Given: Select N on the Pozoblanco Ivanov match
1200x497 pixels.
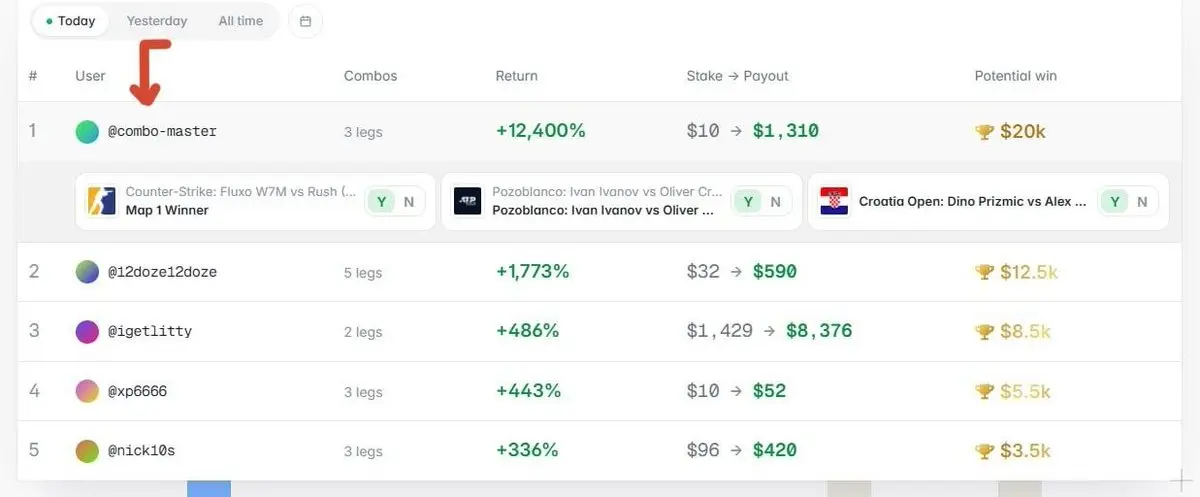Looking at the screenshot, I should pyautogui.click(x=775, y=201).
